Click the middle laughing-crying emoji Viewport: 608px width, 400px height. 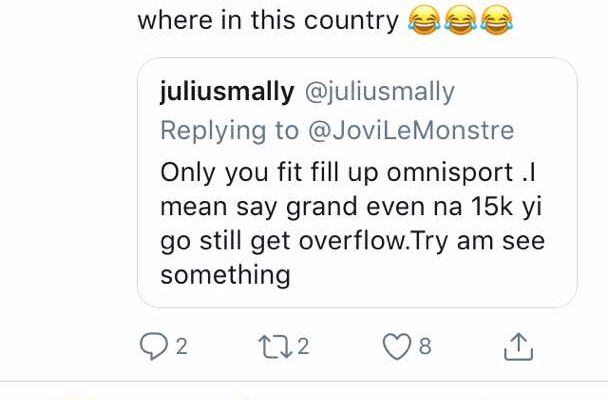tap(461, 20)
